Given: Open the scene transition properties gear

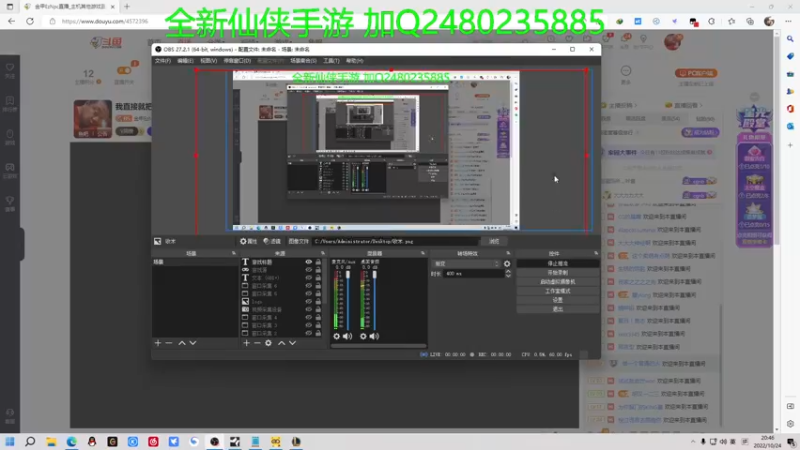Looking at the screenshot, I should tap(507, 264).
